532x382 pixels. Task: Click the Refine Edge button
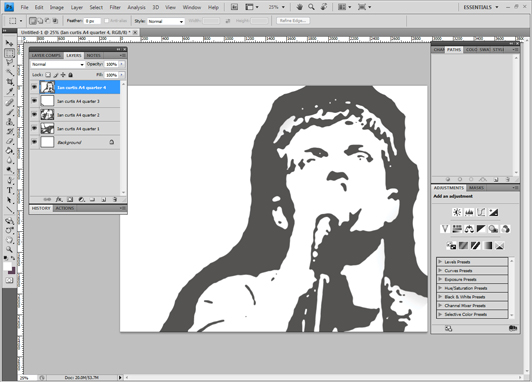(293, 21)
